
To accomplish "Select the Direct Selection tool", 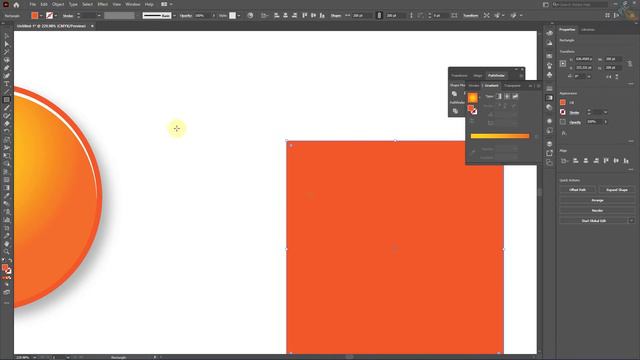I will 7,44.
